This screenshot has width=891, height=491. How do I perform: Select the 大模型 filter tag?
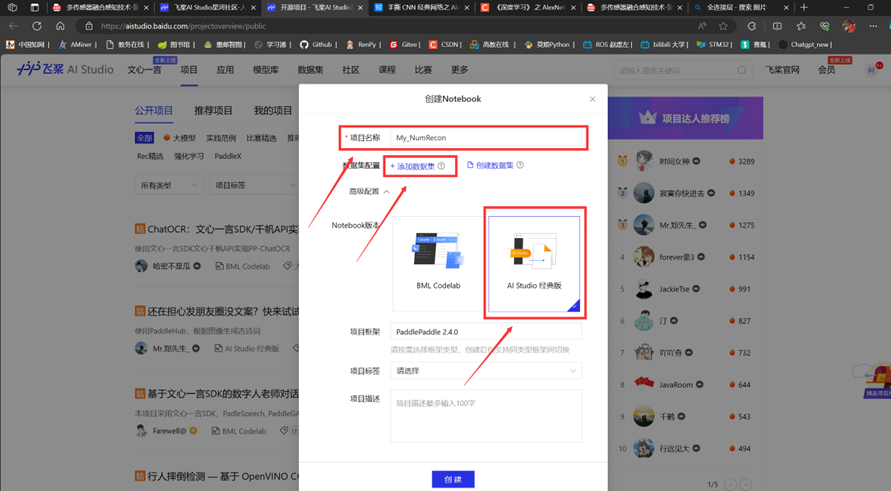pyautogui.click(x=180, y=138)
